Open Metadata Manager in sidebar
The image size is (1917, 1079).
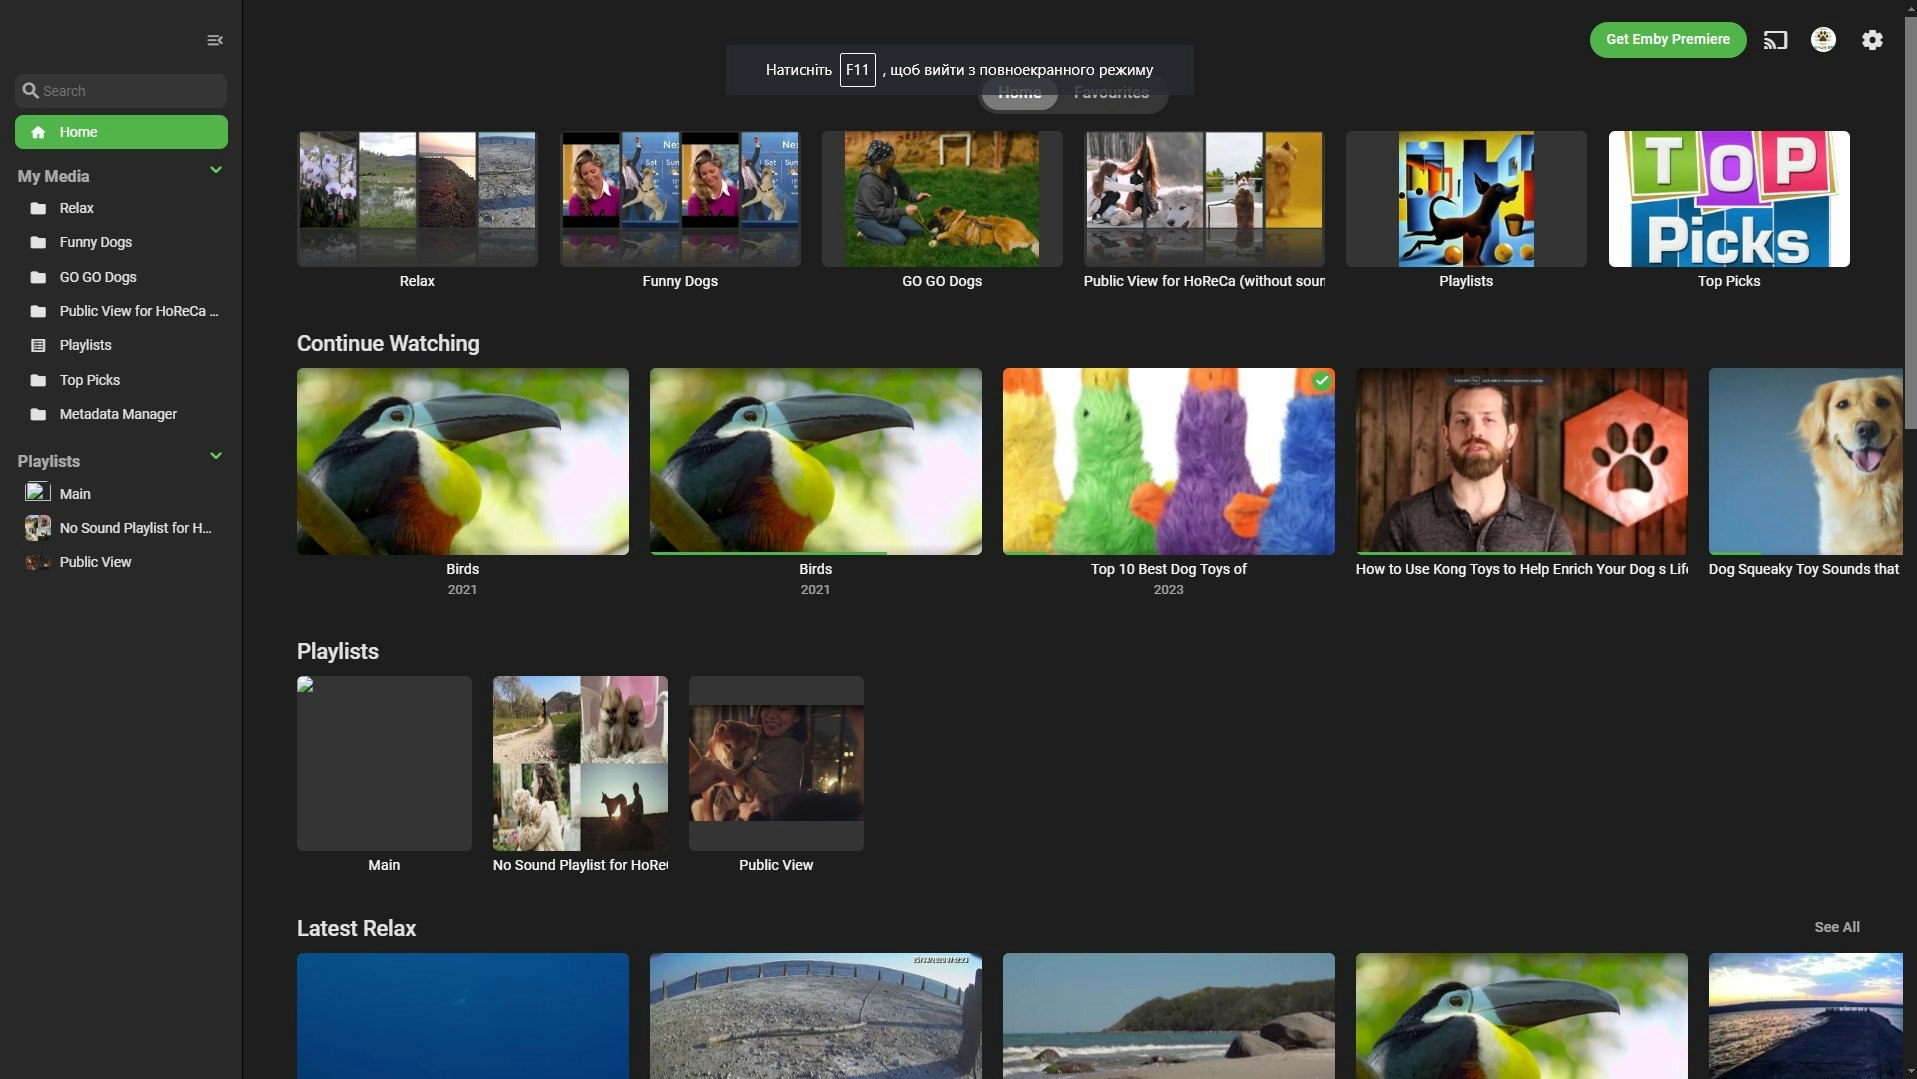(121, 414)
